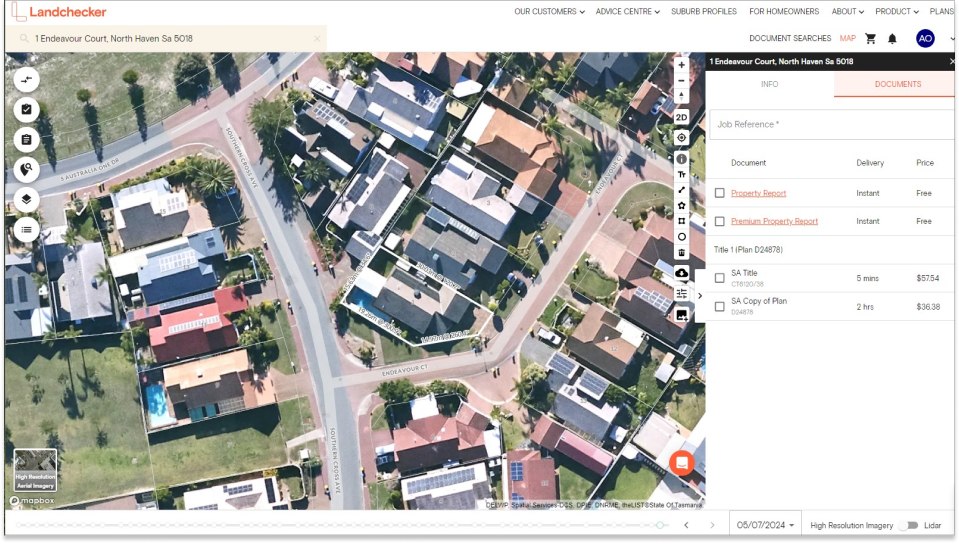Click the cloud download icon
The height and width of the screenshot is (544, 959).
click(681, 273)
